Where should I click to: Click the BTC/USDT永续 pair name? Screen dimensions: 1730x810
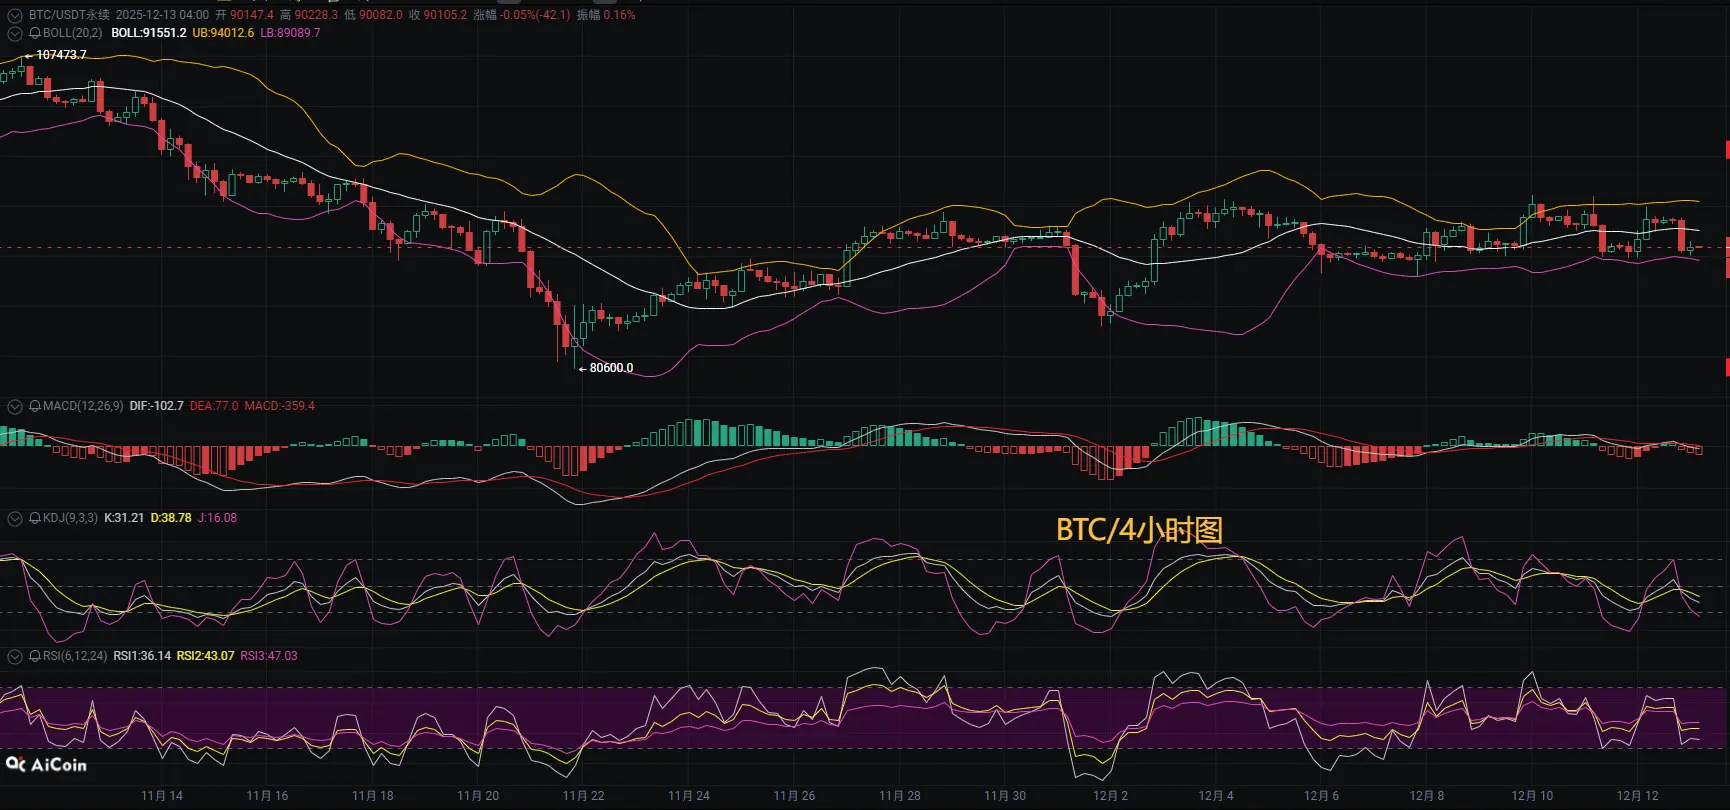tap(69, 15)
